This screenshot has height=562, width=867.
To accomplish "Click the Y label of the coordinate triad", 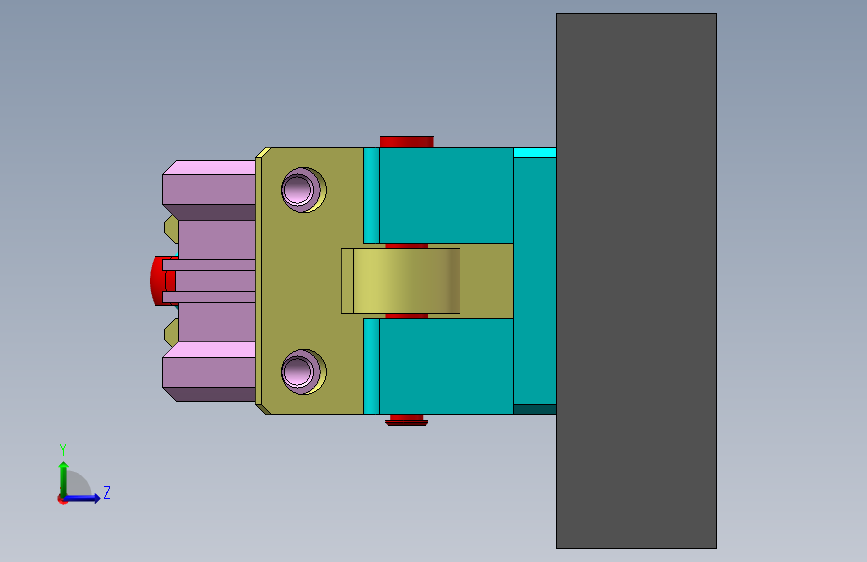I will pyautogui.click(x=63, y=449).
